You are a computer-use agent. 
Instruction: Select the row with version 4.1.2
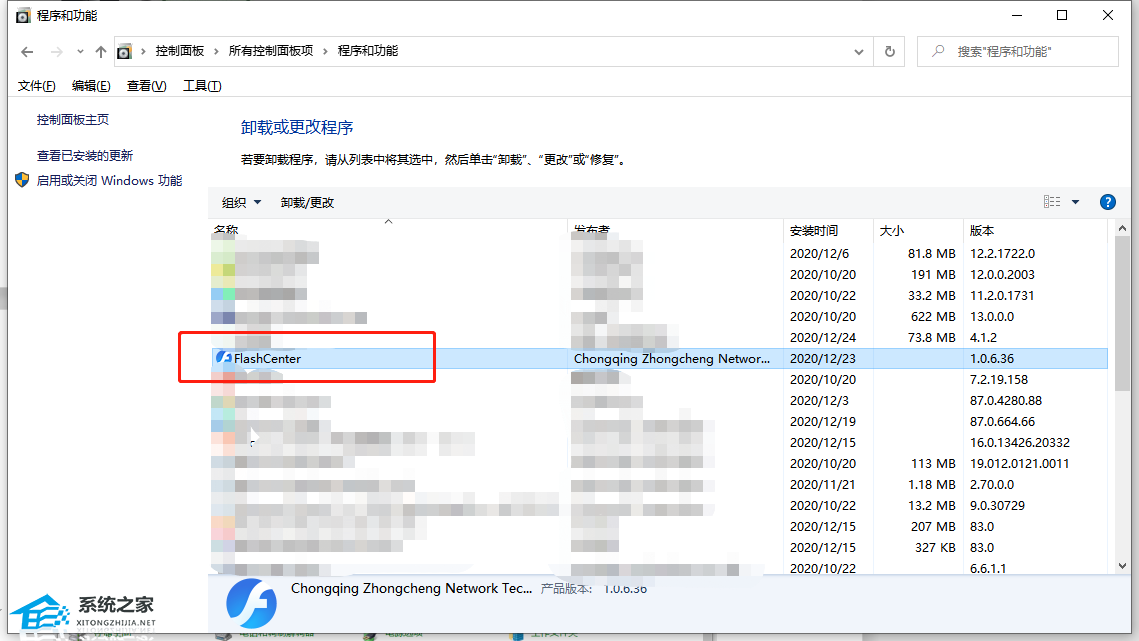click(659, 338)
